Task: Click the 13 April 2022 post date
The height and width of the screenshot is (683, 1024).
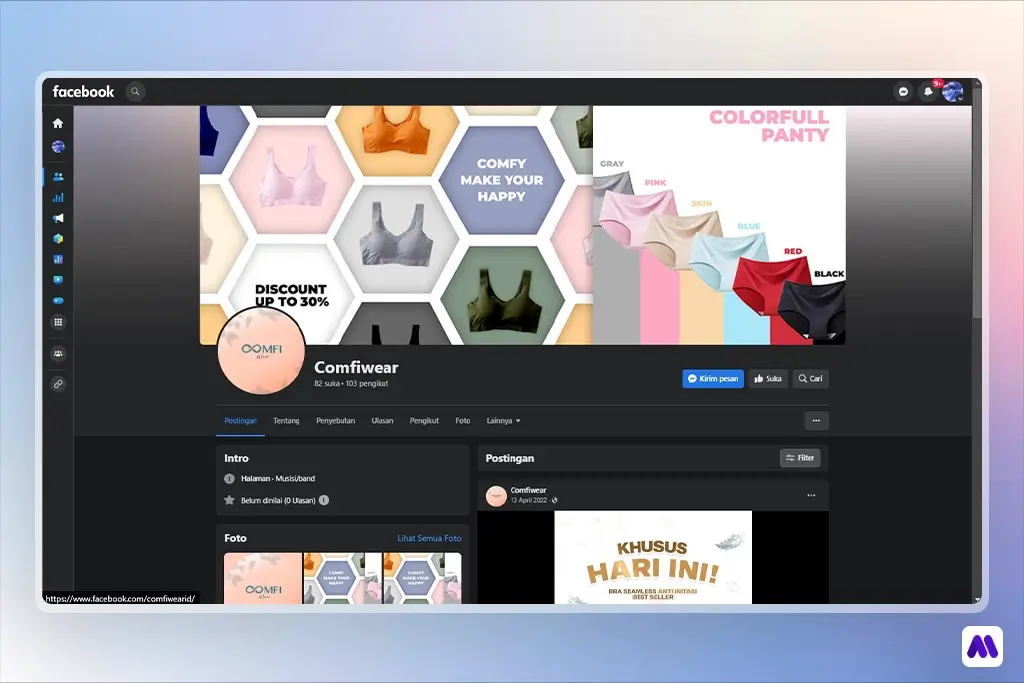Action: pos(529,500)
